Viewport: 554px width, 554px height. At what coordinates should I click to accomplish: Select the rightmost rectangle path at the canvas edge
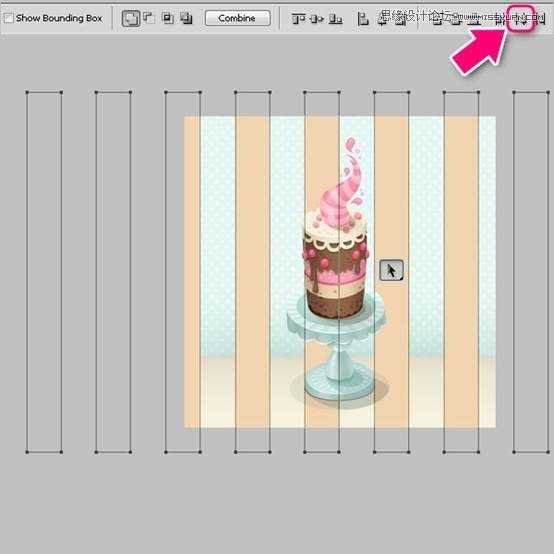coord(531,272)
